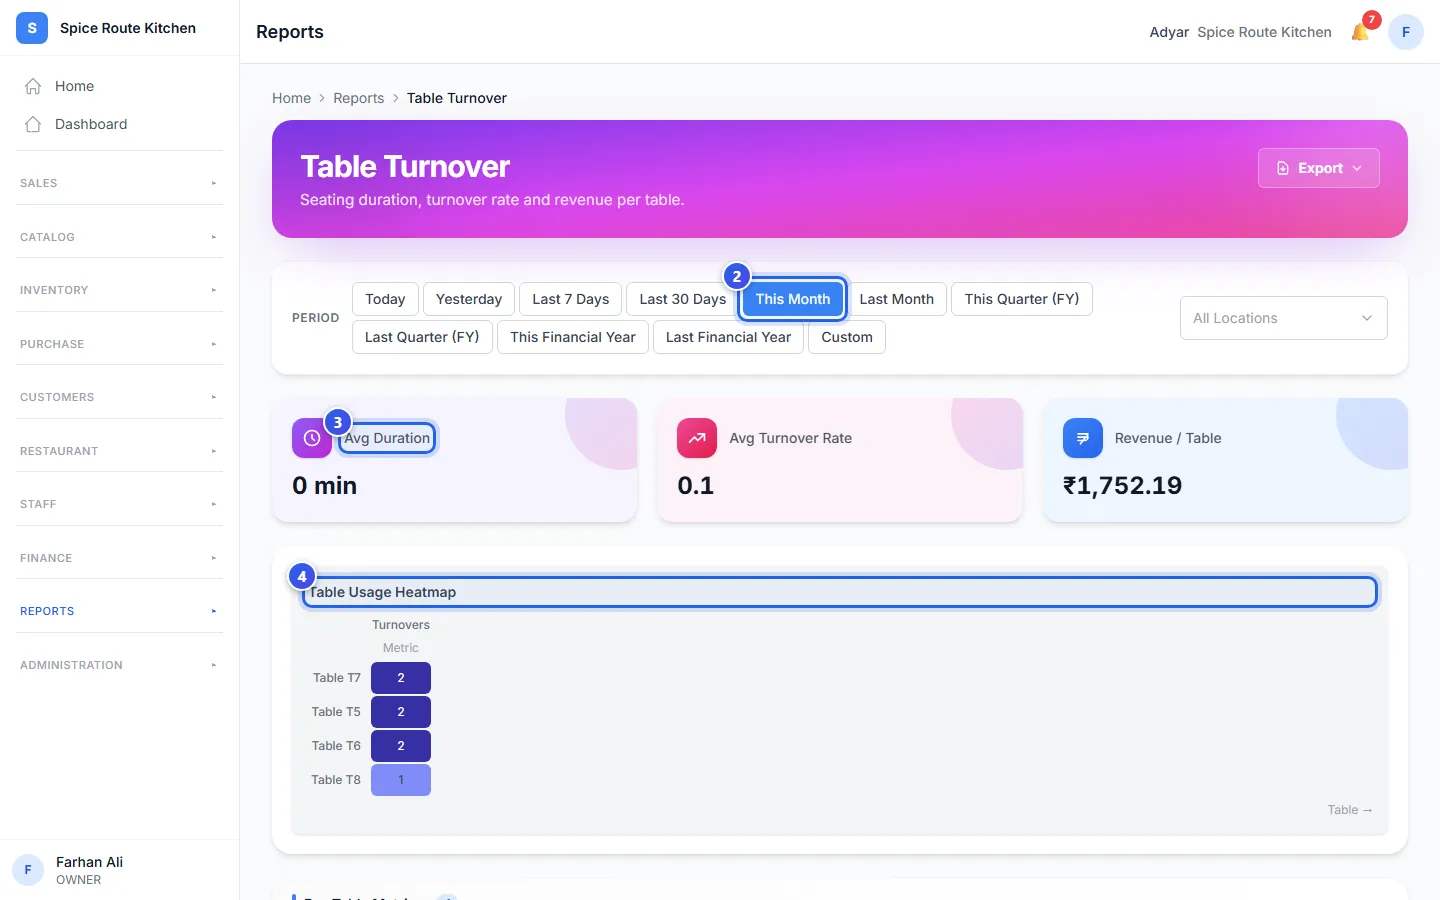Pick the Custom period option
This screenshot has width=1440, height=900.
[x=847, y=337]
